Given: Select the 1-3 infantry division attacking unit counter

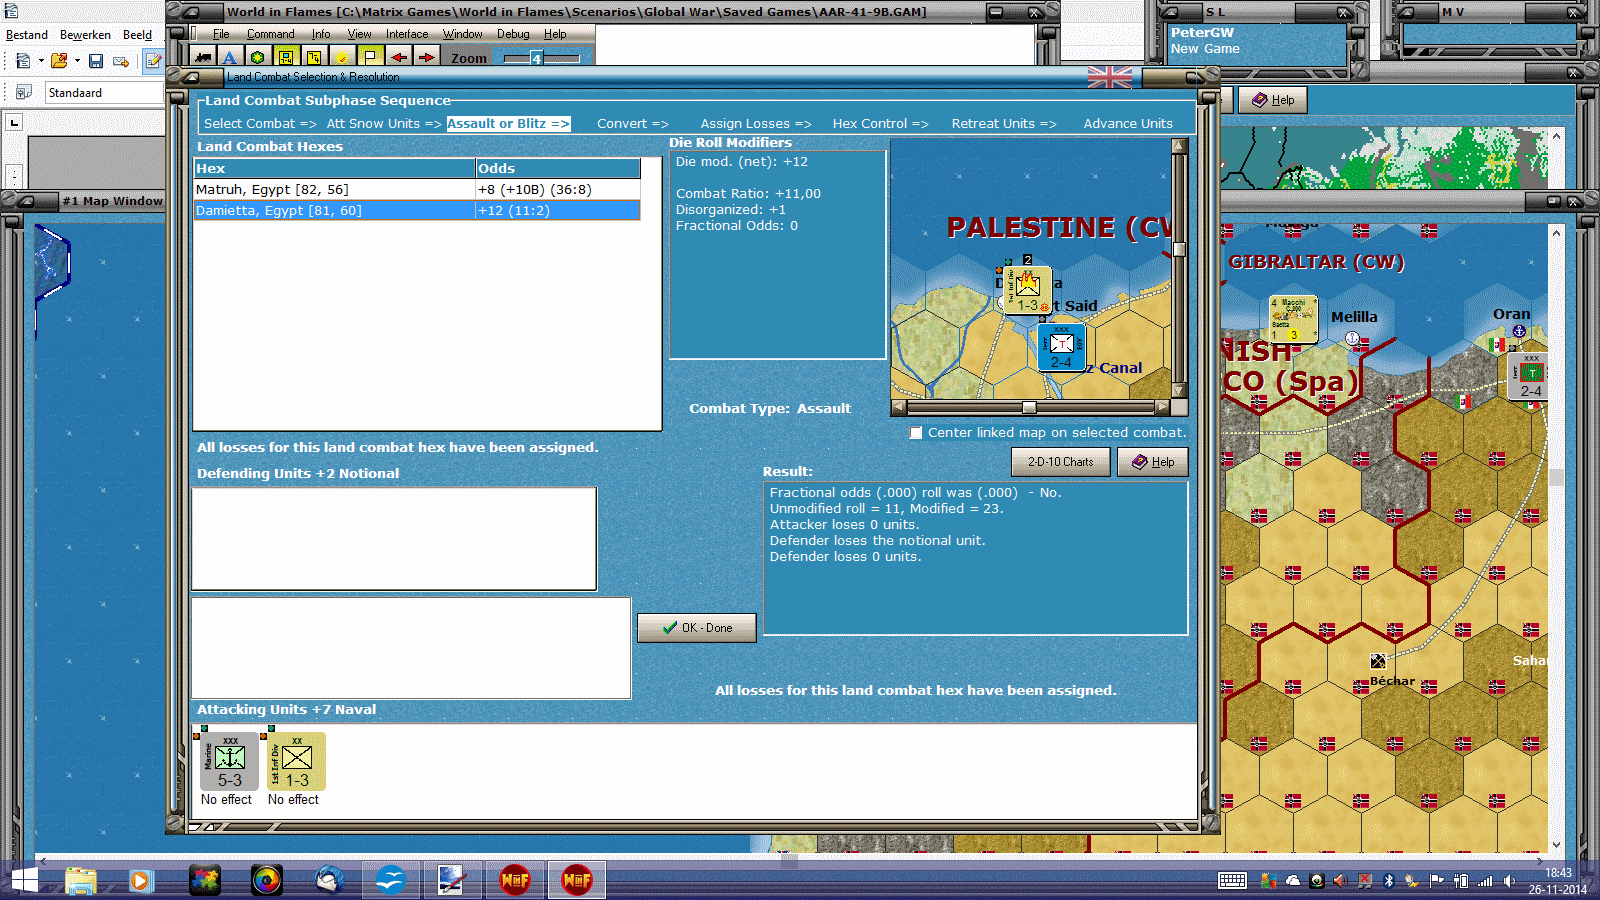Looking at the screenshot, I should tap(297, 762).
